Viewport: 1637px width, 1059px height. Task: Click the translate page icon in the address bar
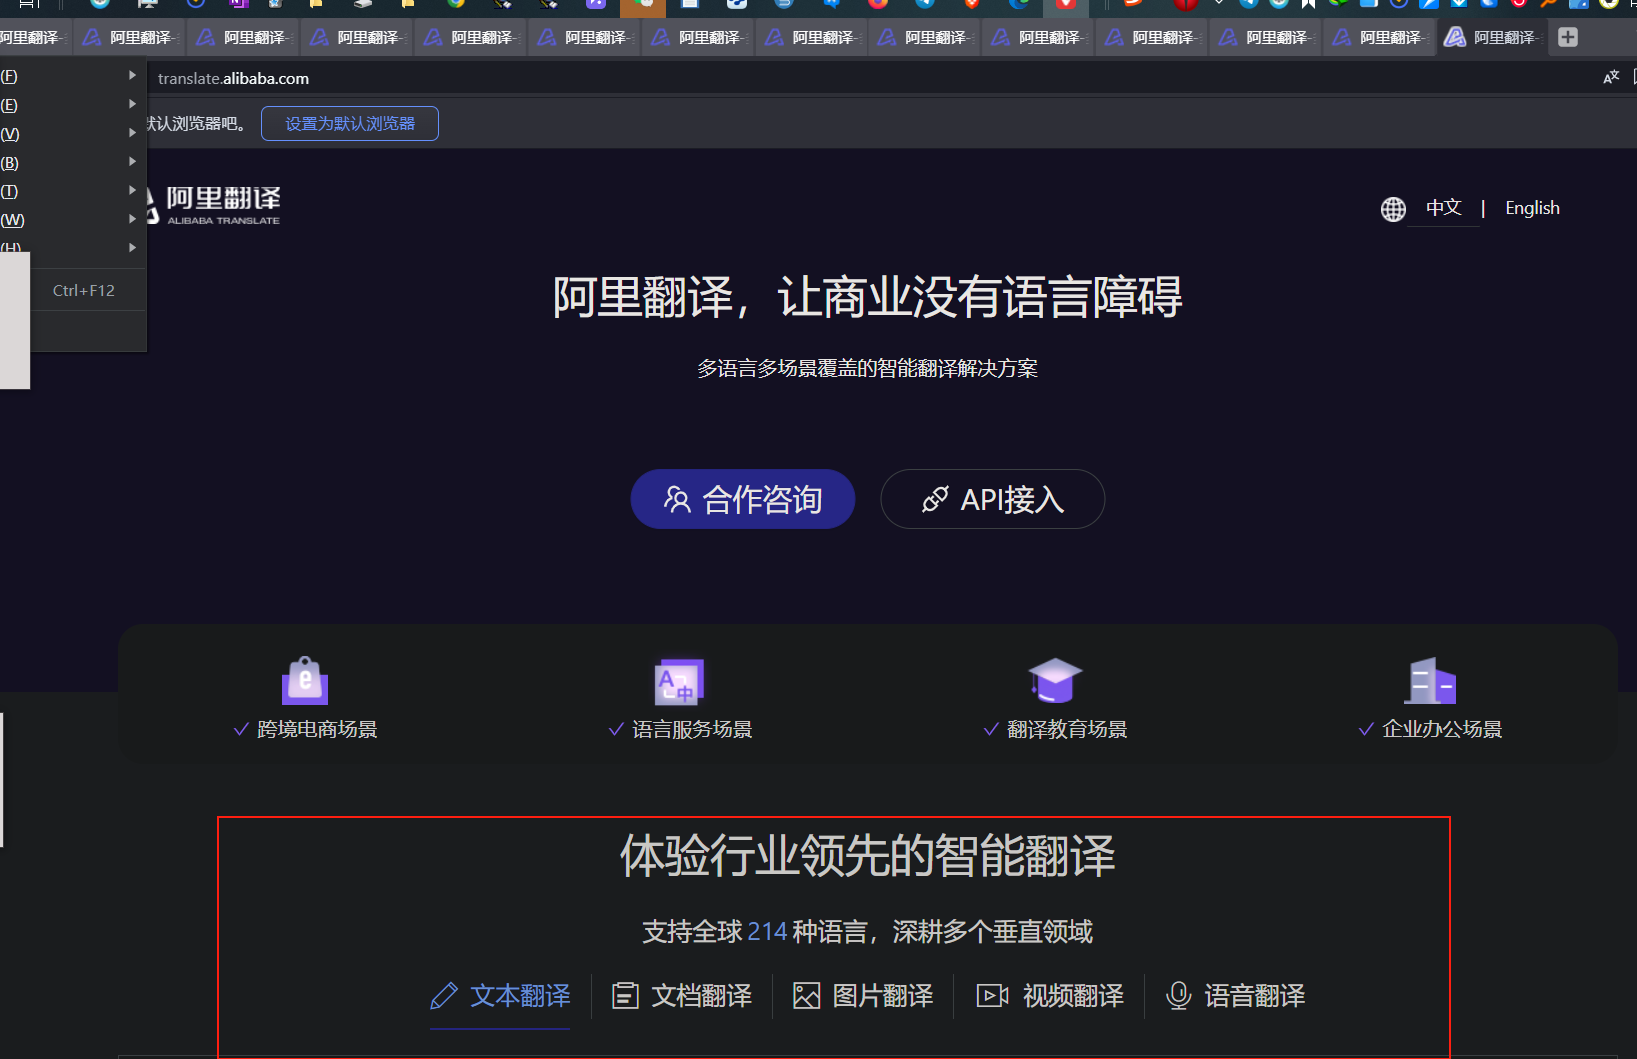click(x=1611, y=77)
